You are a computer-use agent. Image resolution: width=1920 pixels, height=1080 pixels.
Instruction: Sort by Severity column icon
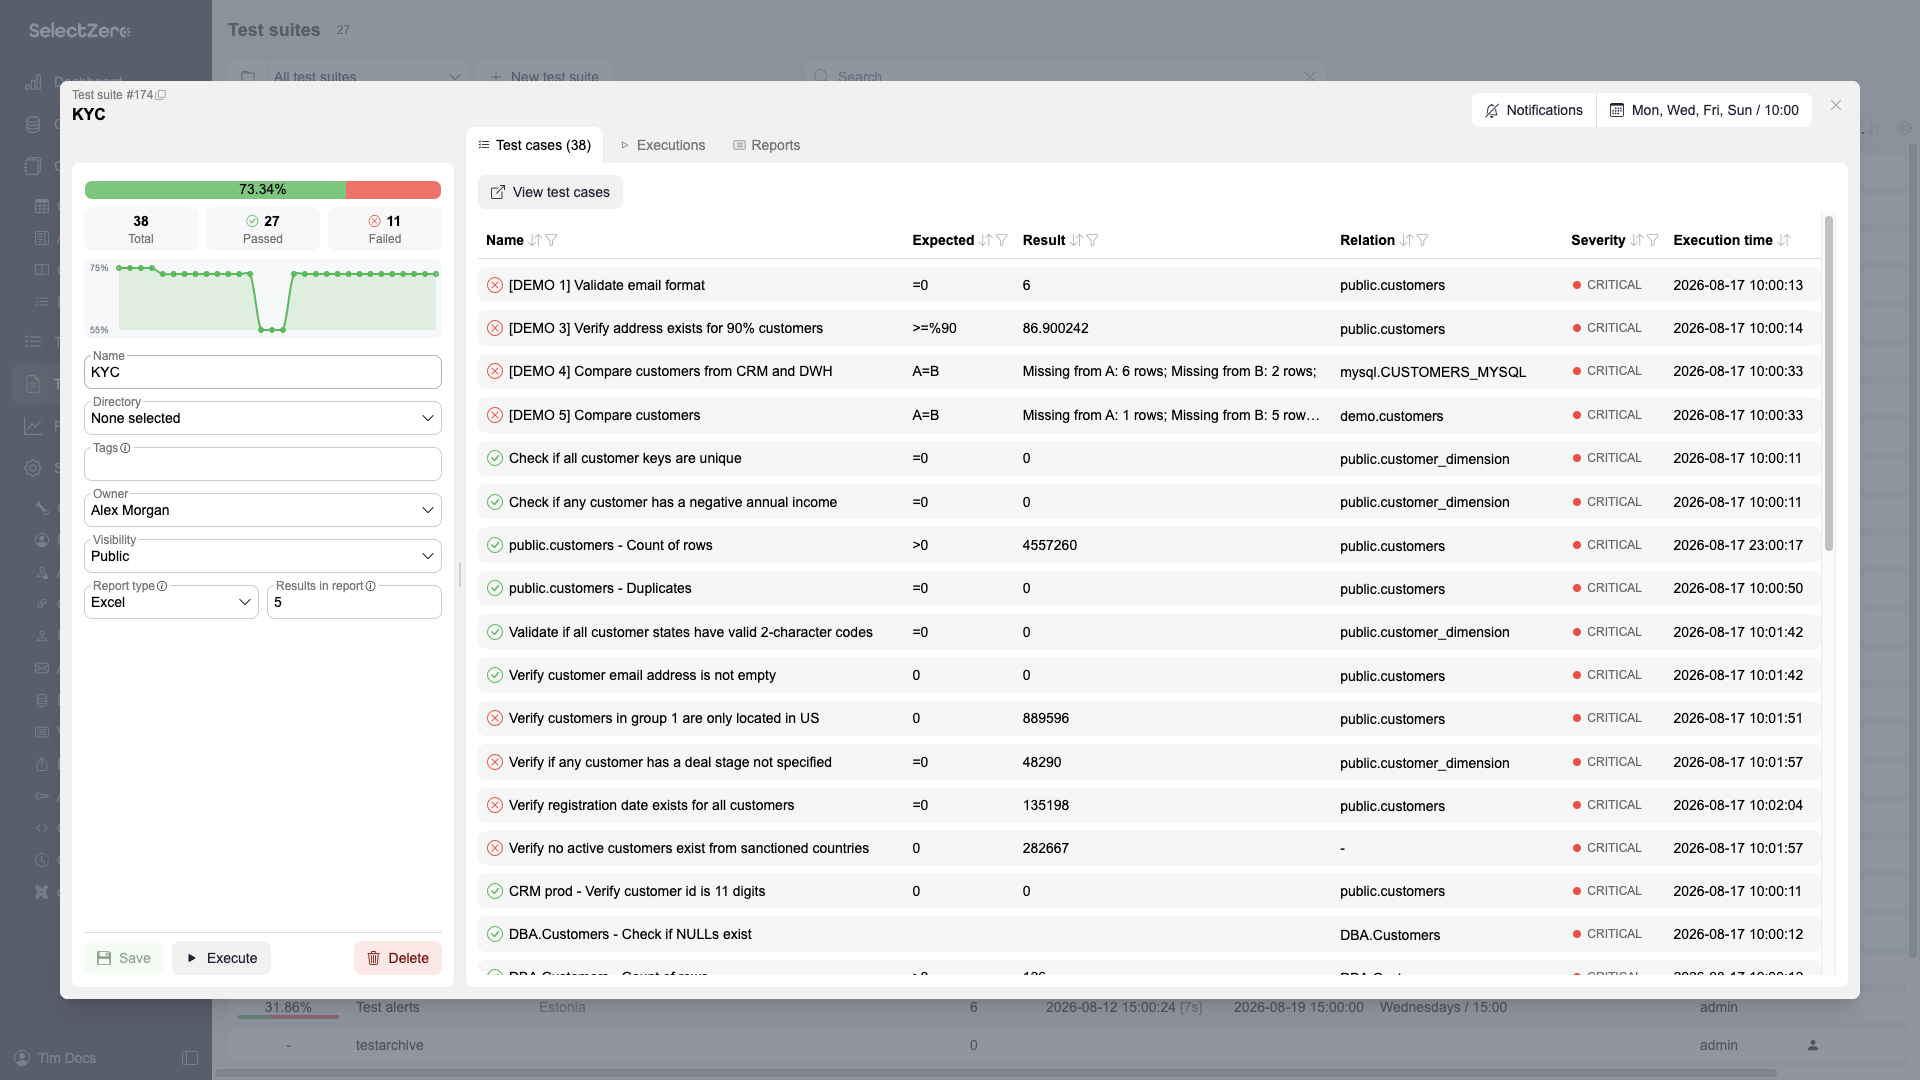tap(1636, 240)
